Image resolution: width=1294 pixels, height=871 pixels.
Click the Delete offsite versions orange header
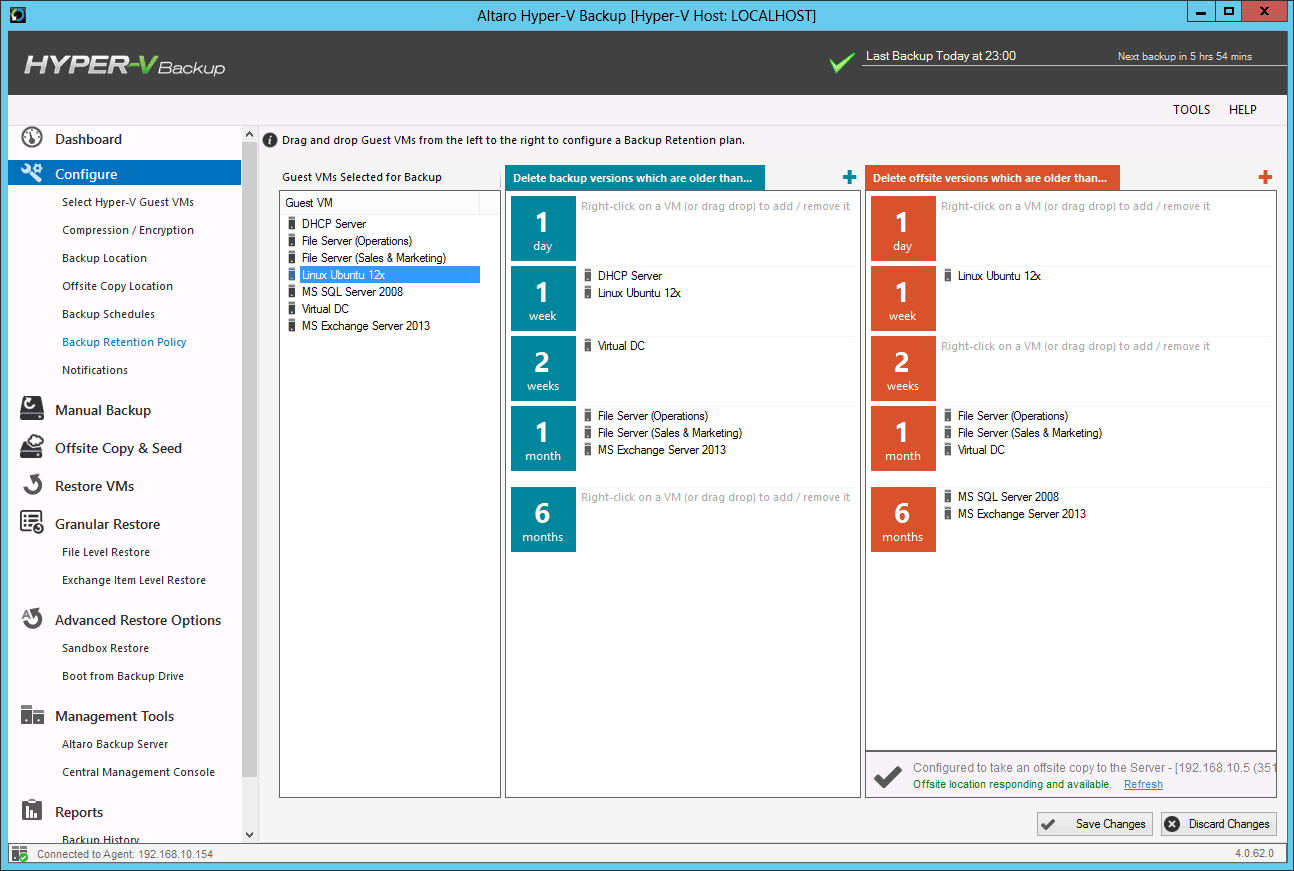pos(992,178)
